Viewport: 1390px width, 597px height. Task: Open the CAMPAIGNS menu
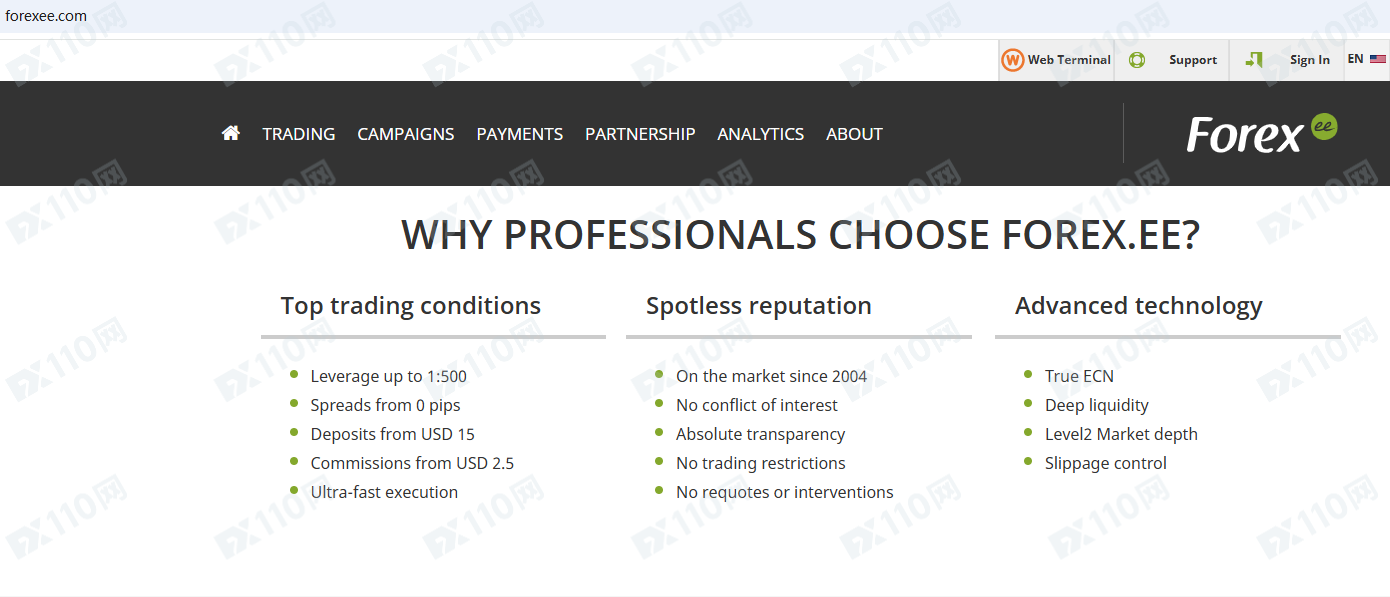tap(406, 134)
